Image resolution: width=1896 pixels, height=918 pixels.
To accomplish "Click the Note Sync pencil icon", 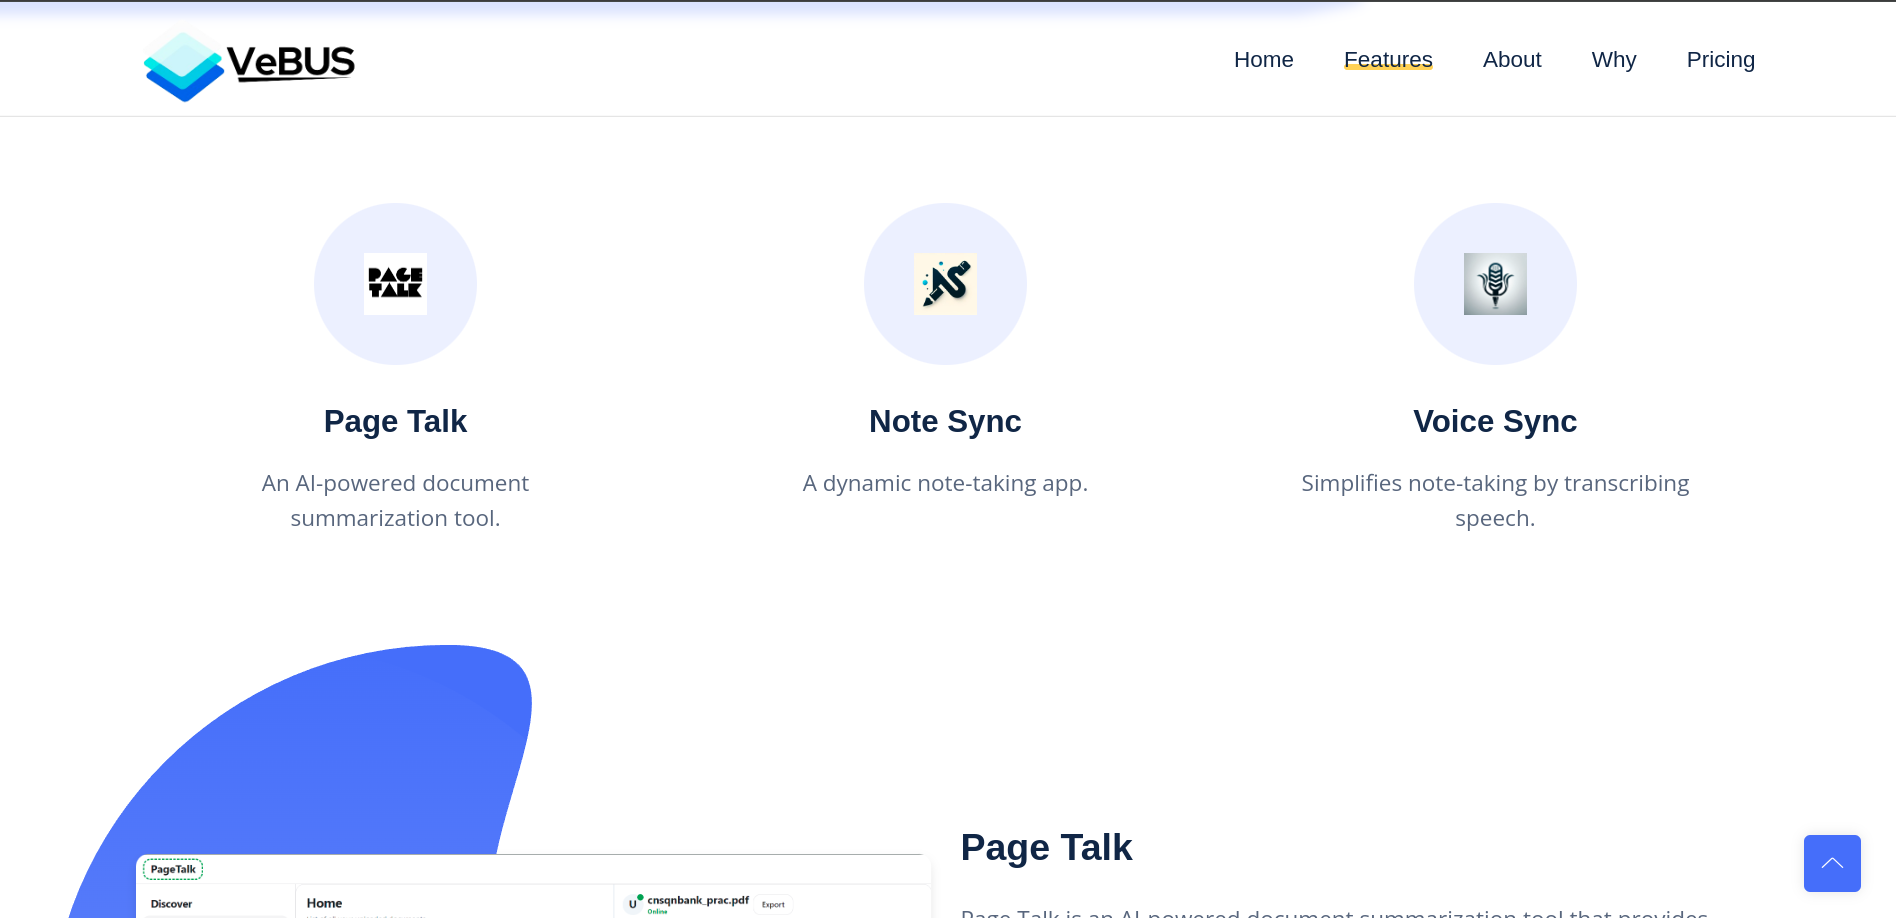I will click(945, 284).
